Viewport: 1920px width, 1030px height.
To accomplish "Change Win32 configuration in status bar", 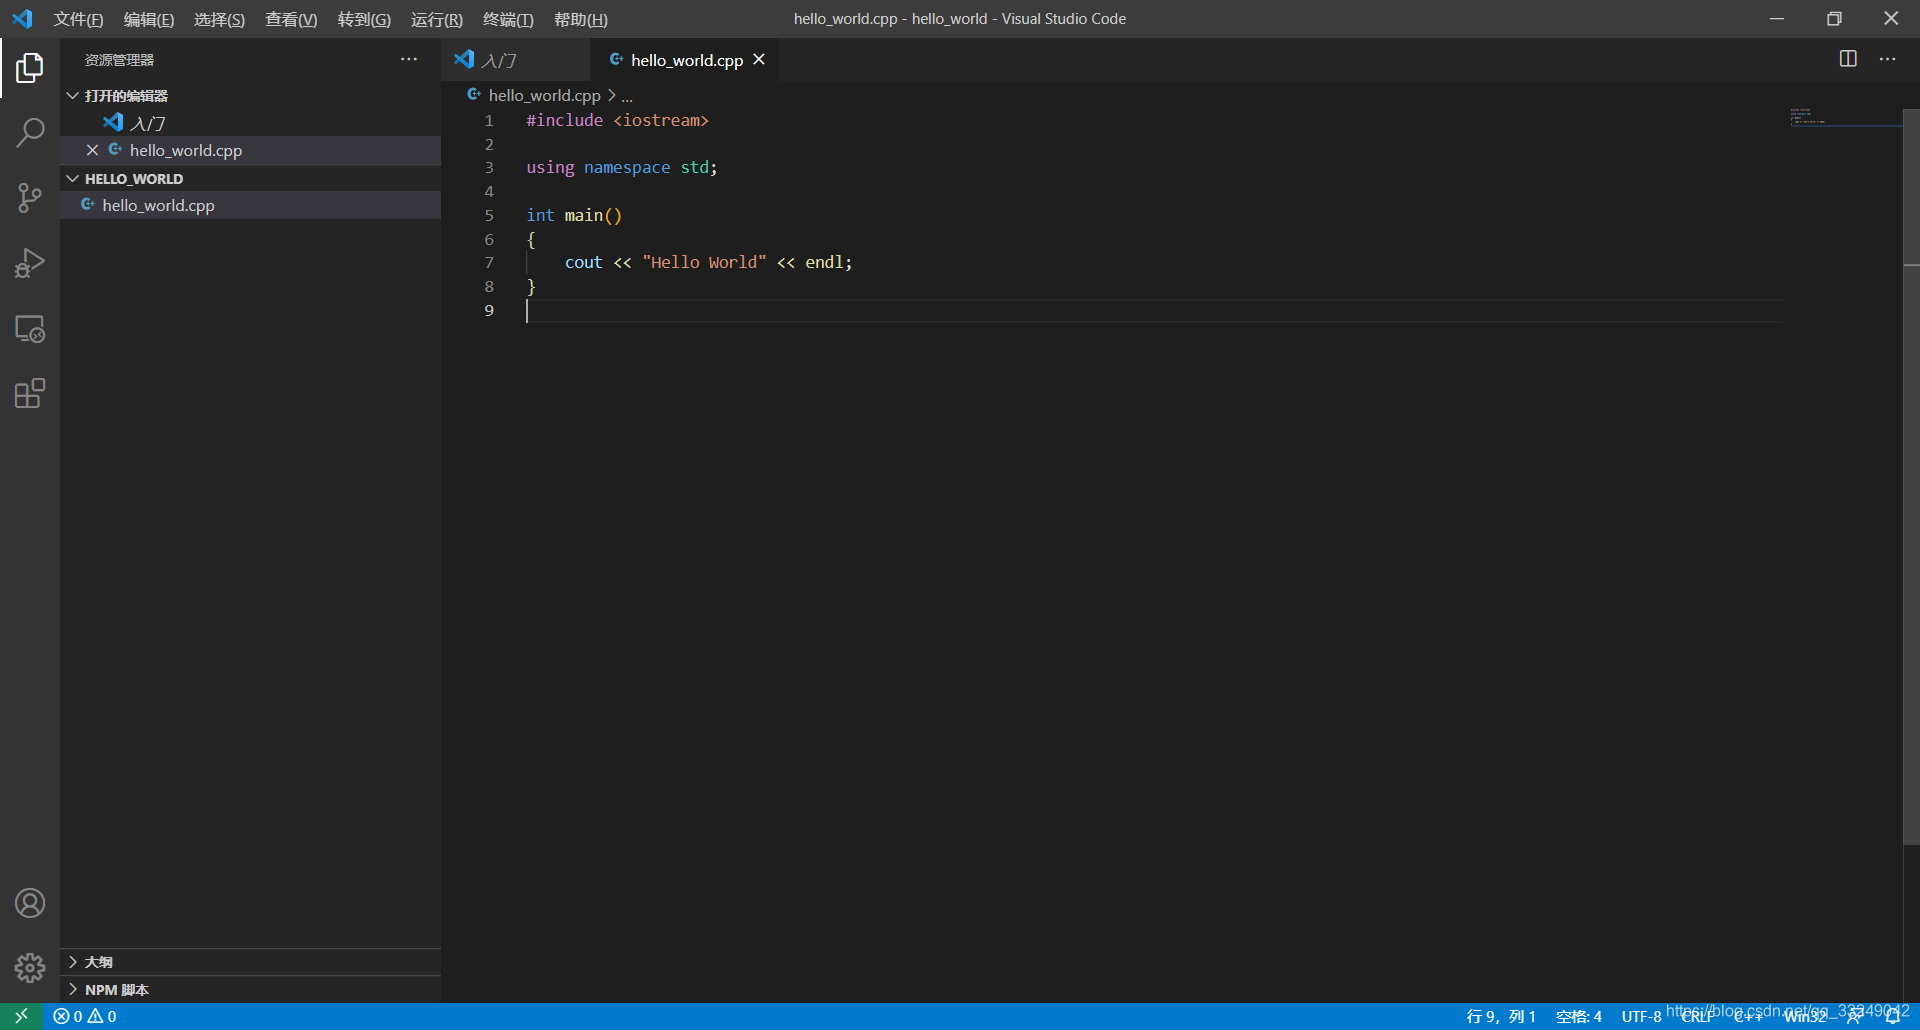I will pos(1805,1016).
